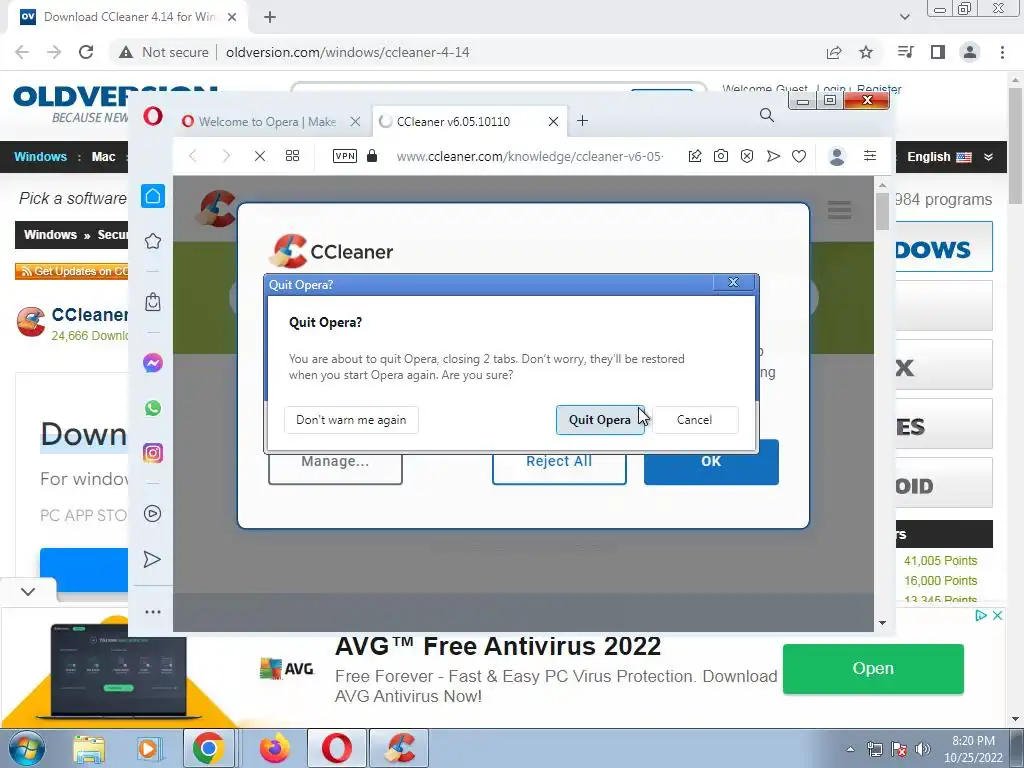Image resolution: width=1024 pixels, height=768 pixels.
Task: Open Opera My Flow send icon in toolbar
Action: [x=773, y=156]
